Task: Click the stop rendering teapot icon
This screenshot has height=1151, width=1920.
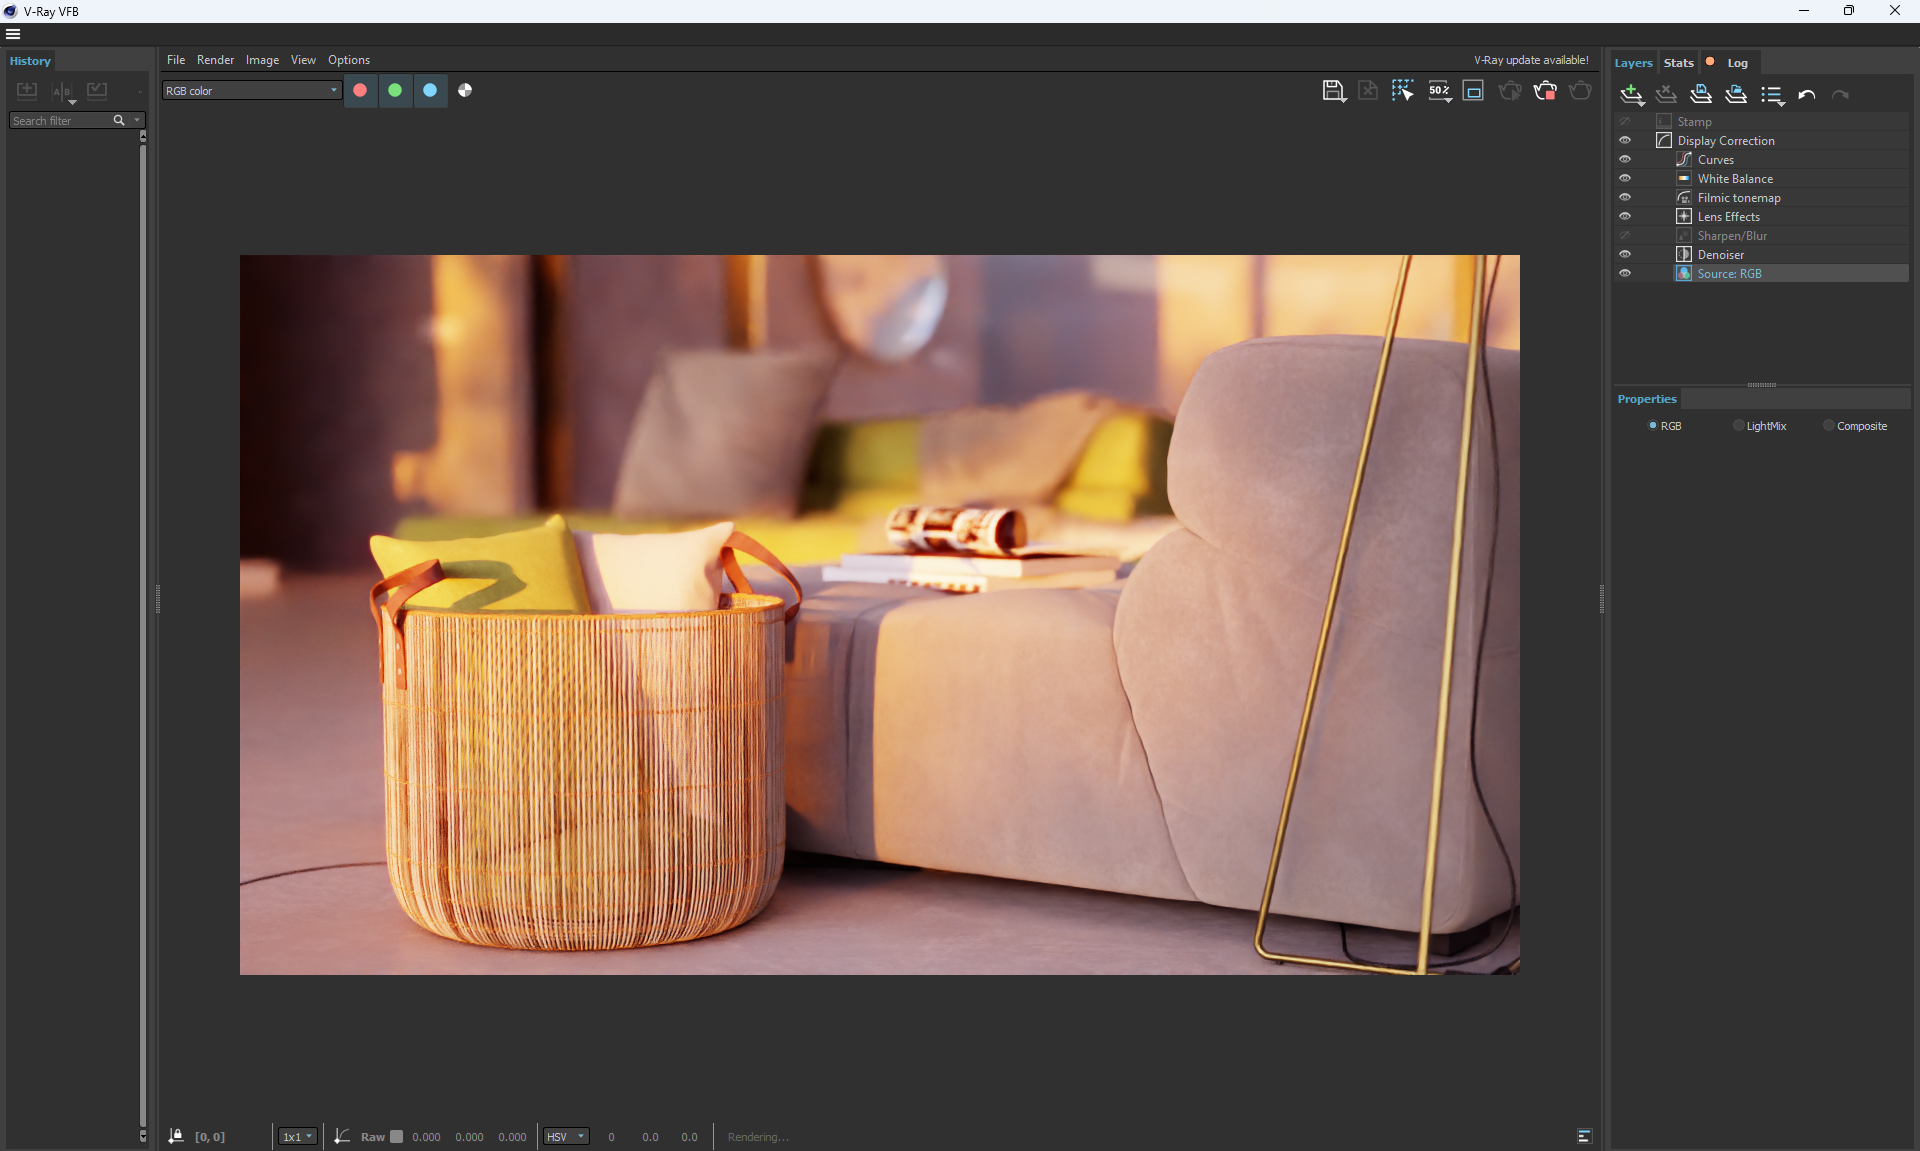Action: point(1545,91)
